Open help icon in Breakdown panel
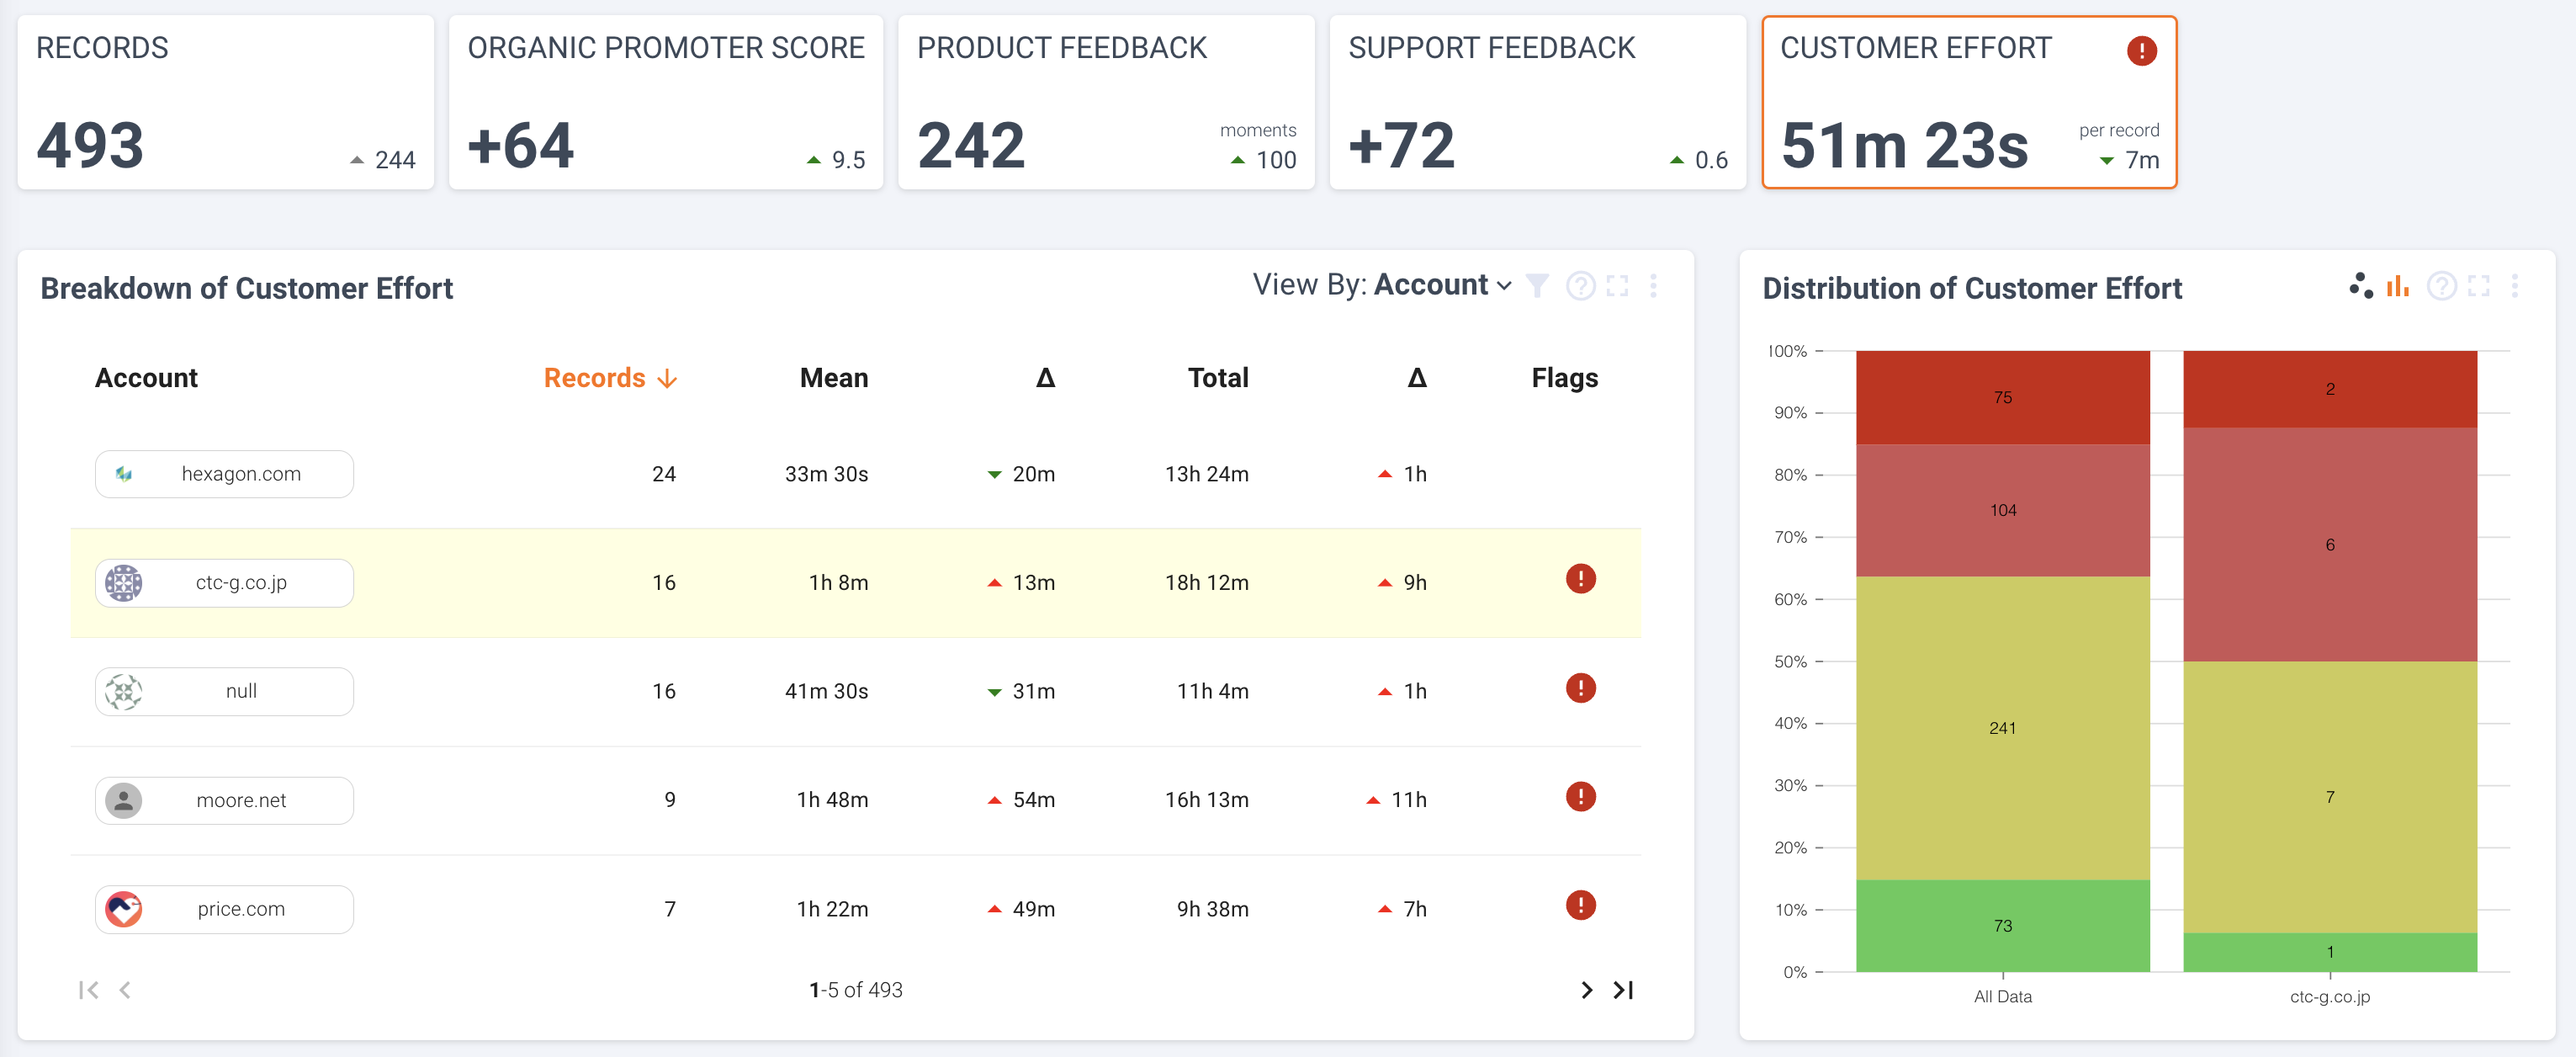The width and height of the screenshot is (2576, 1057). point(1580,287)
